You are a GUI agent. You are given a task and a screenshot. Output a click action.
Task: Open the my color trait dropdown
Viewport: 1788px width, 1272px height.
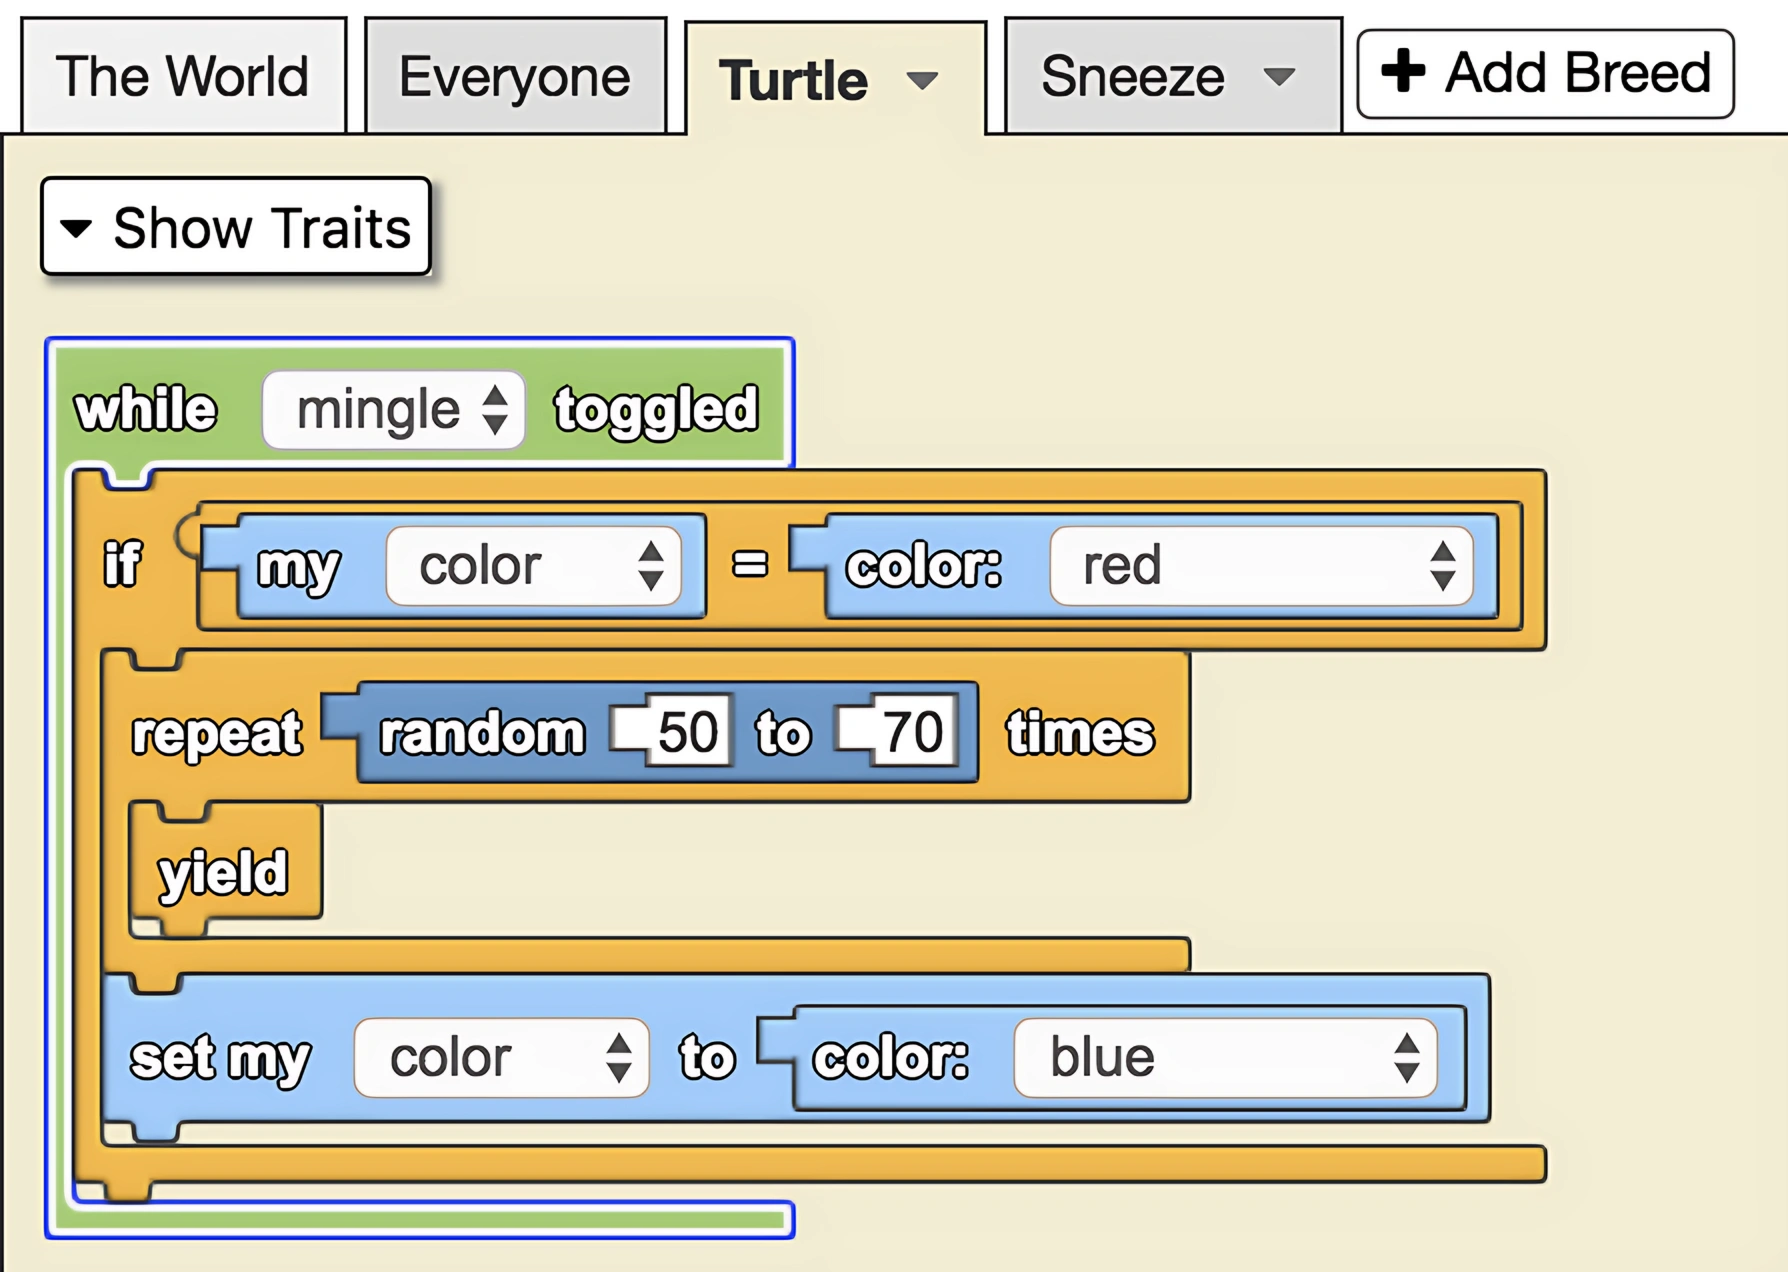[534, 566]
